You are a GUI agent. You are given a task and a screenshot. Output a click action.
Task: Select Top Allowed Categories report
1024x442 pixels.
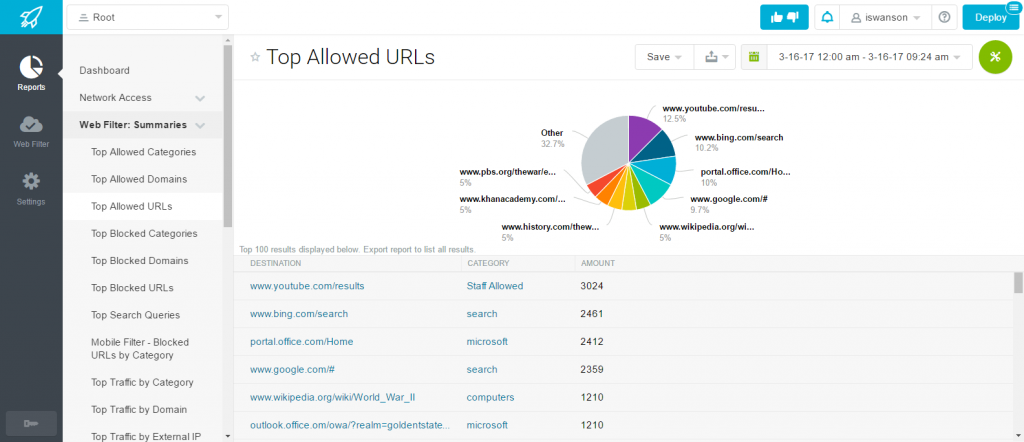(x=144, y=152)
